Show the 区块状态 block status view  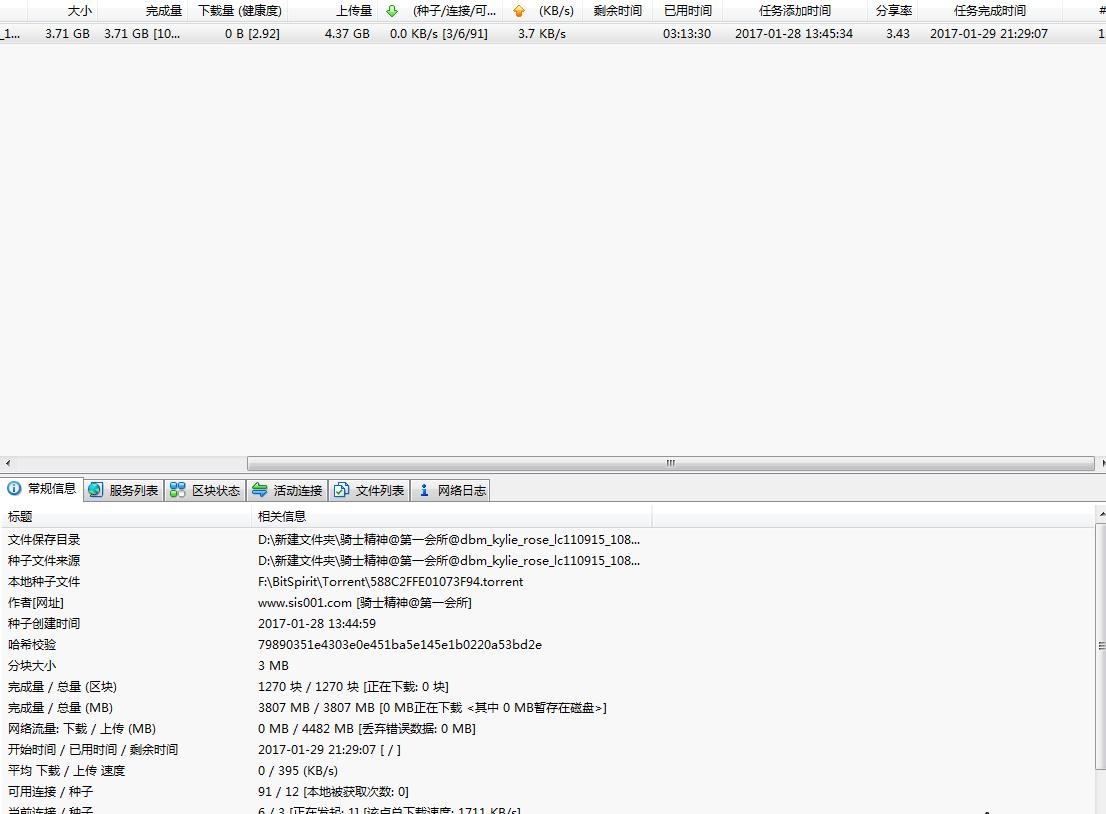click(206, 490)
